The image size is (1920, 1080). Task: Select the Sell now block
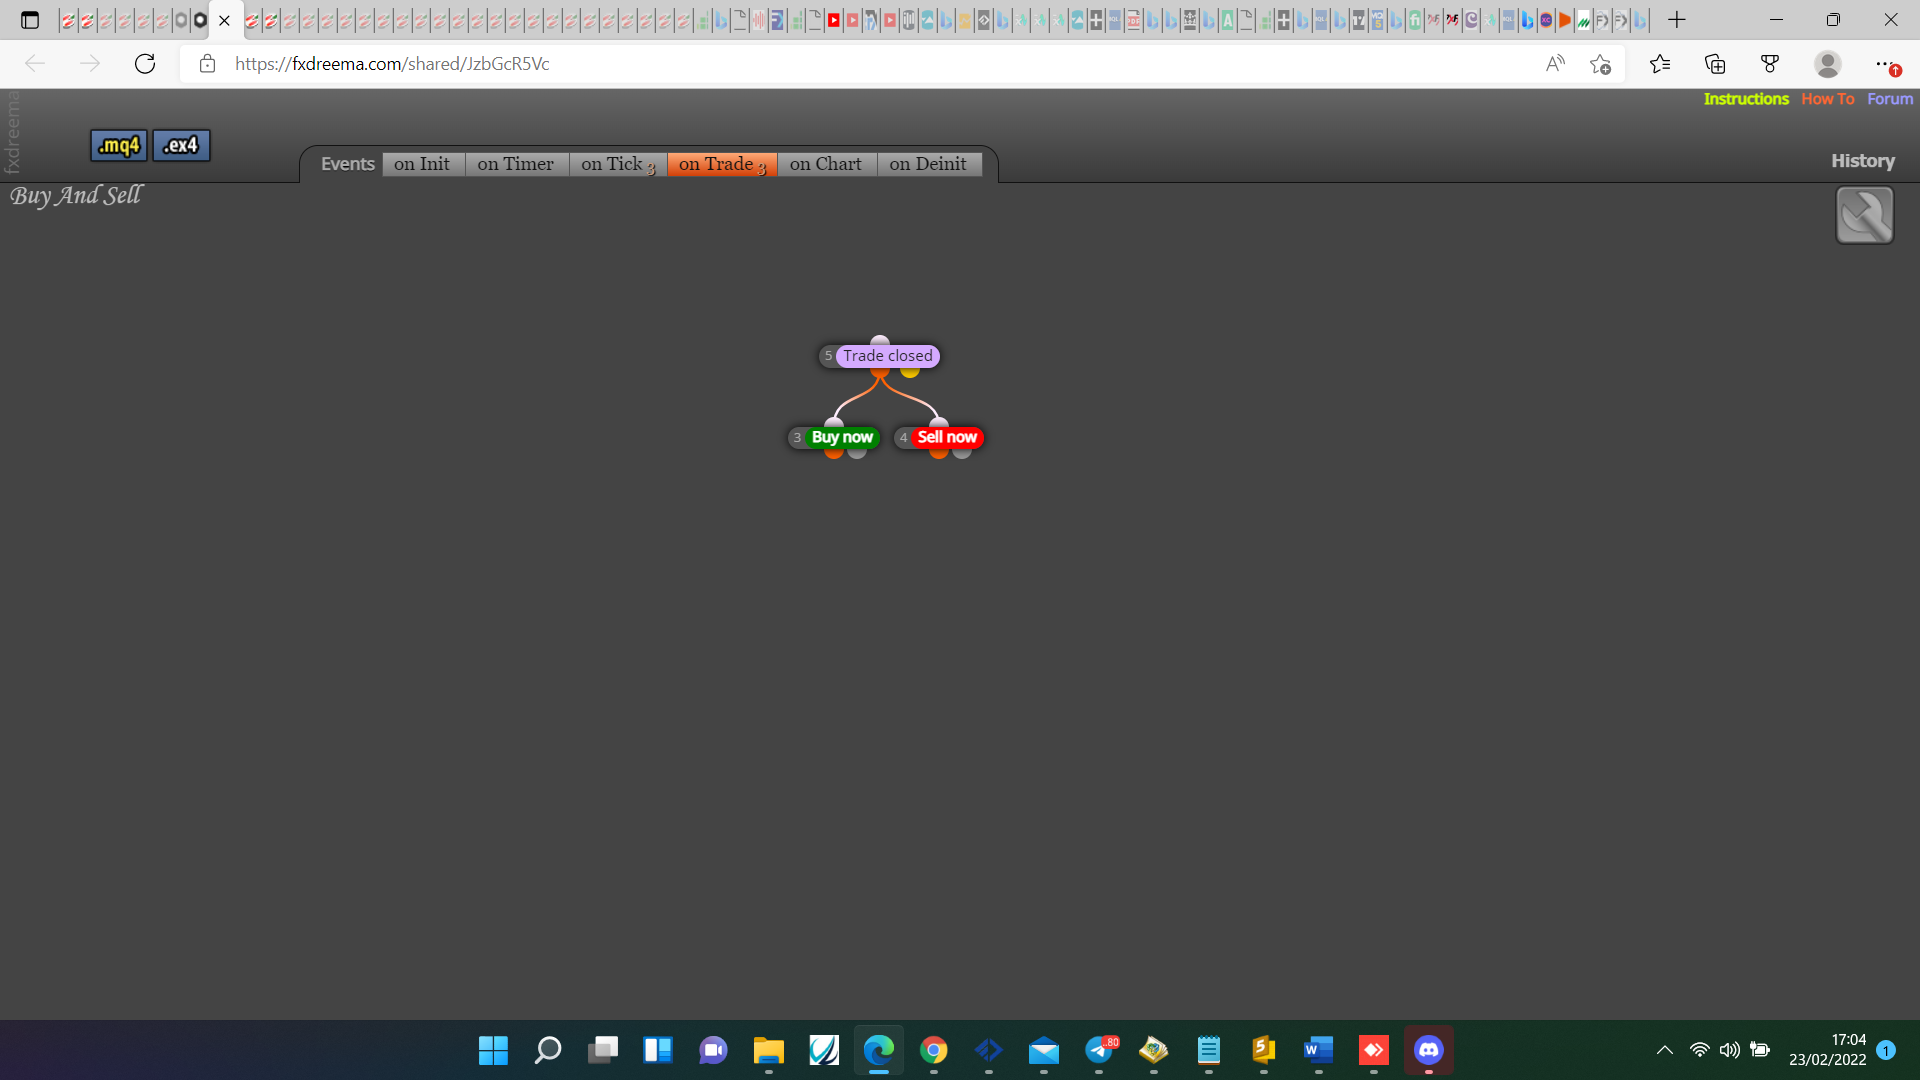point(947,438)
